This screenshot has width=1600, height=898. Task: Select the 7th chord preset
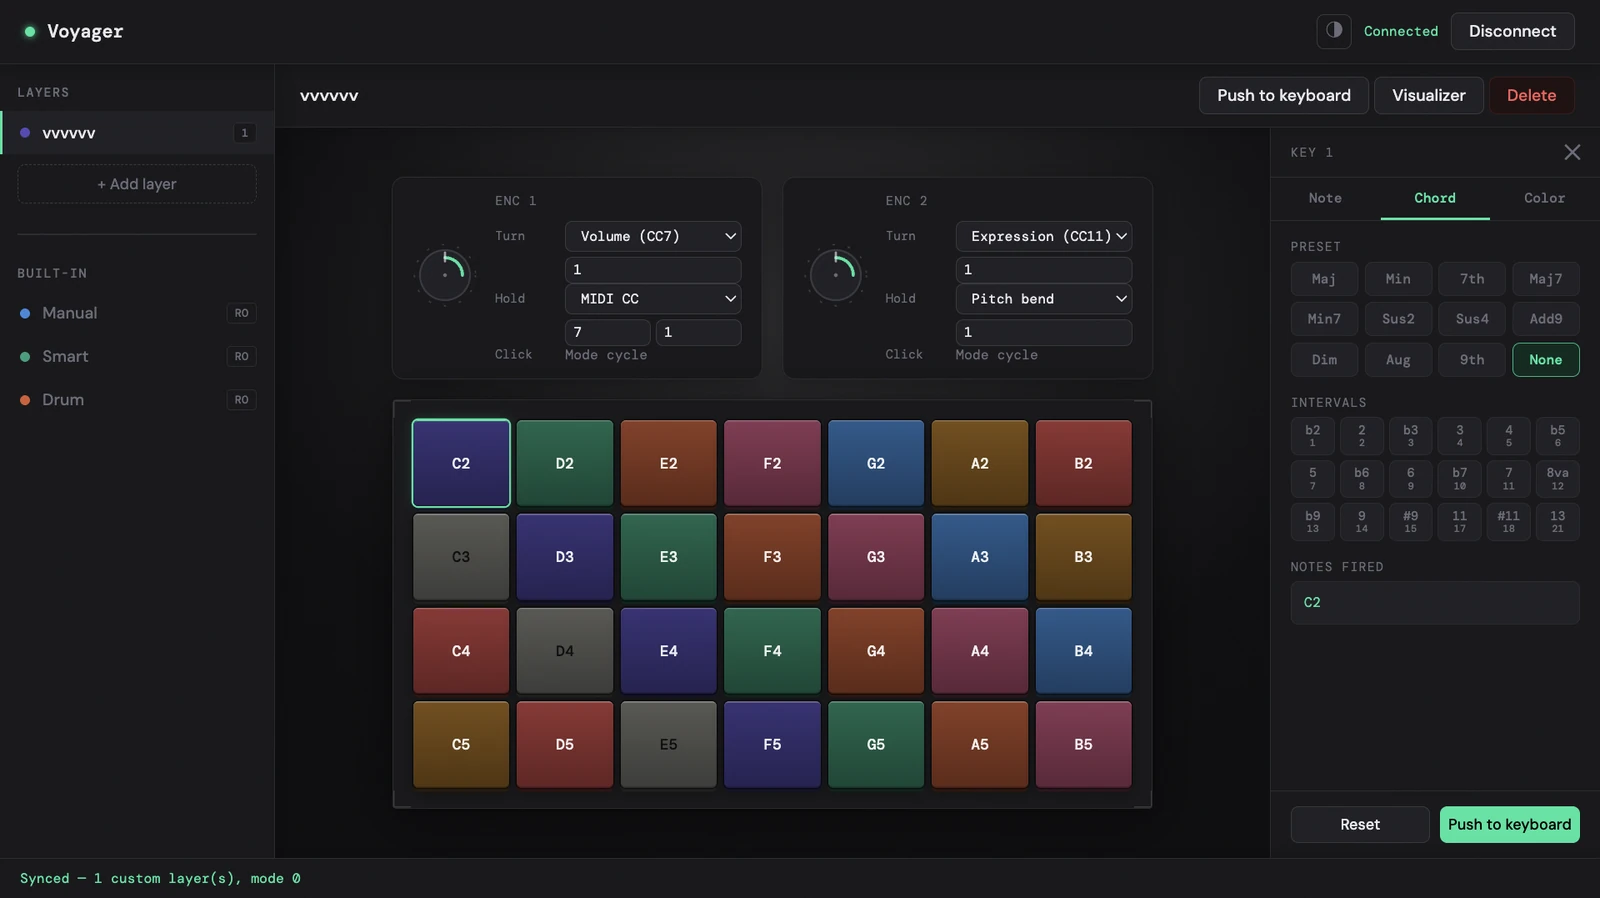point(1472,279)
